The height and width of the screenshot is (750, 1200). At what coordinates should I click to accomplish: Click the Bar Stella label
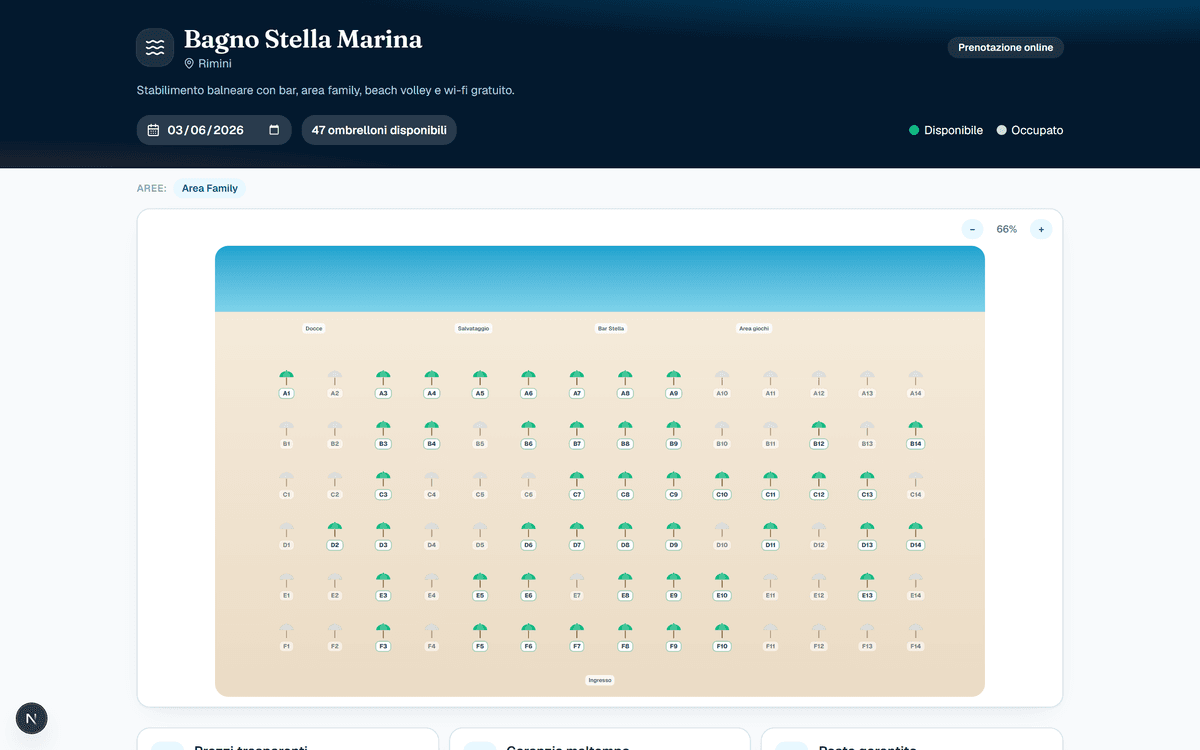click(610, 328)
